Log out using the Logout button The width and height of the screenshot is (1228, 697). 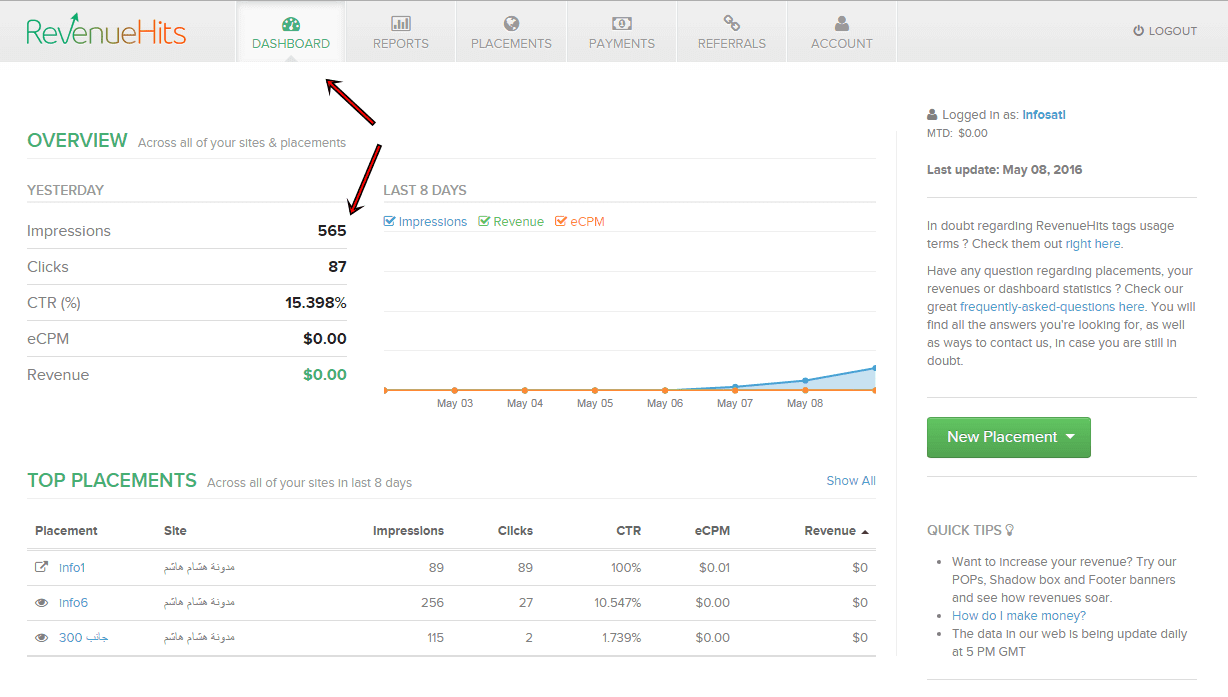pos(1165,31)
